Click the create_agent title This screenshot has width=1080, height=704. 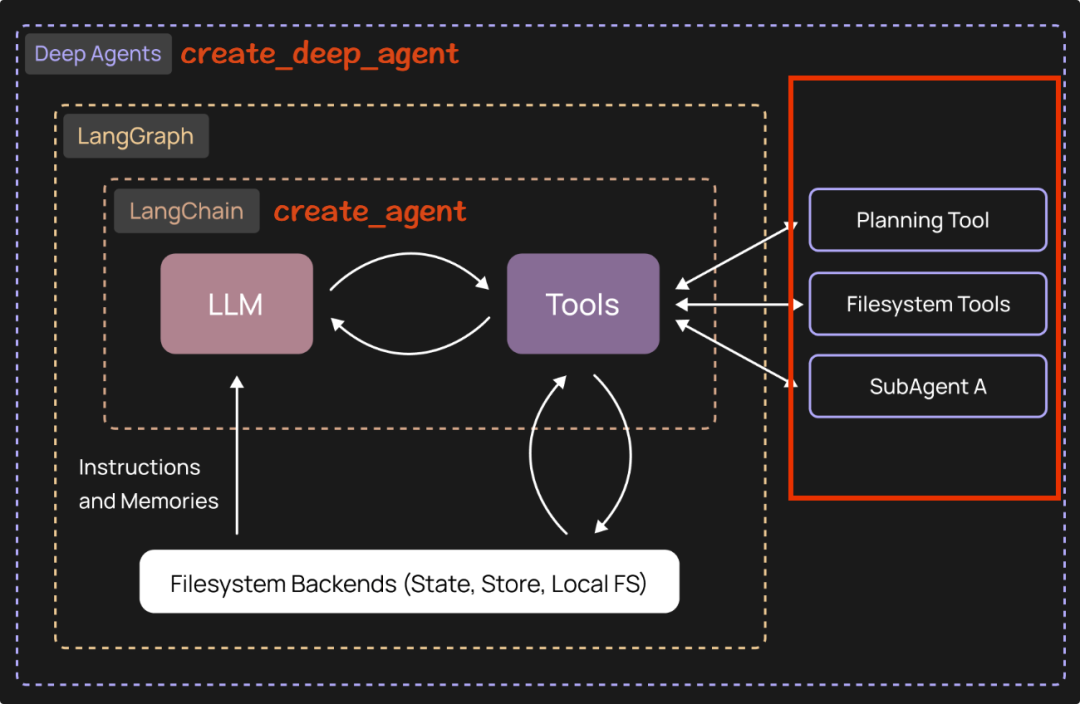tap(371, 211)
